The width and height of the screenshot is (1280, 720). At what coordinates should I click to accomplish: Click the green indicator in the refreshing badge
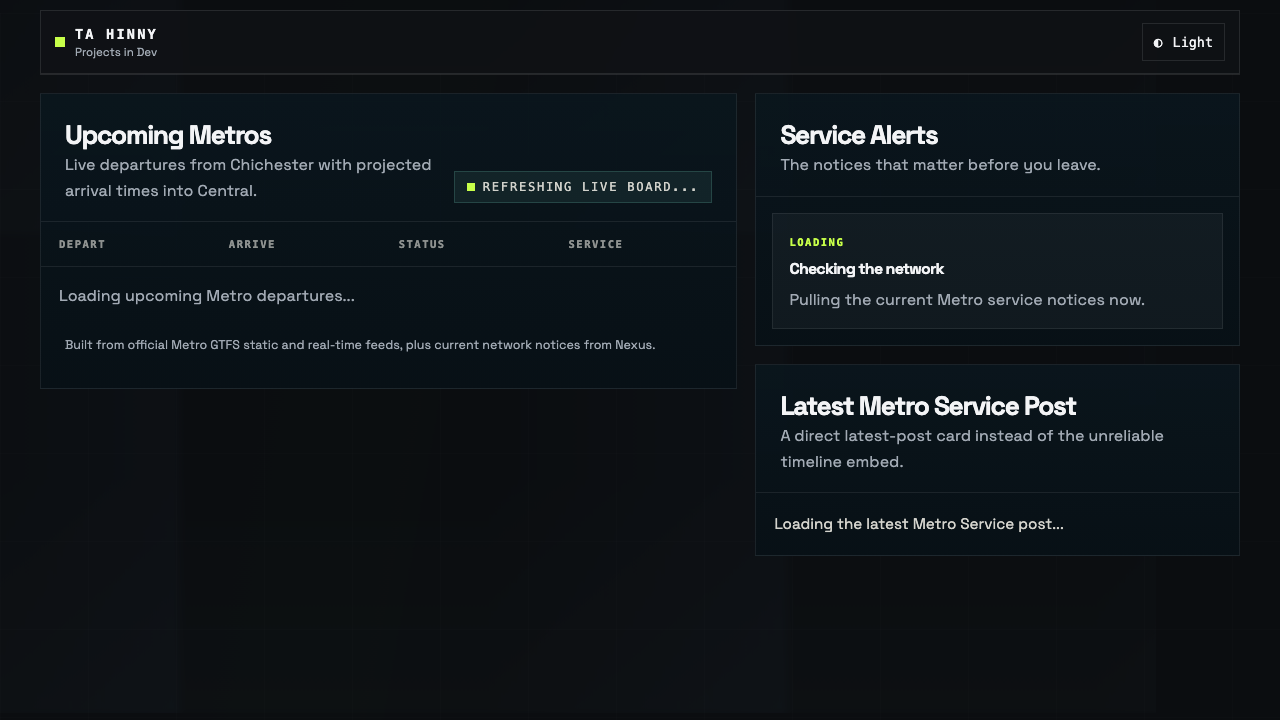(x=471, y=187)
